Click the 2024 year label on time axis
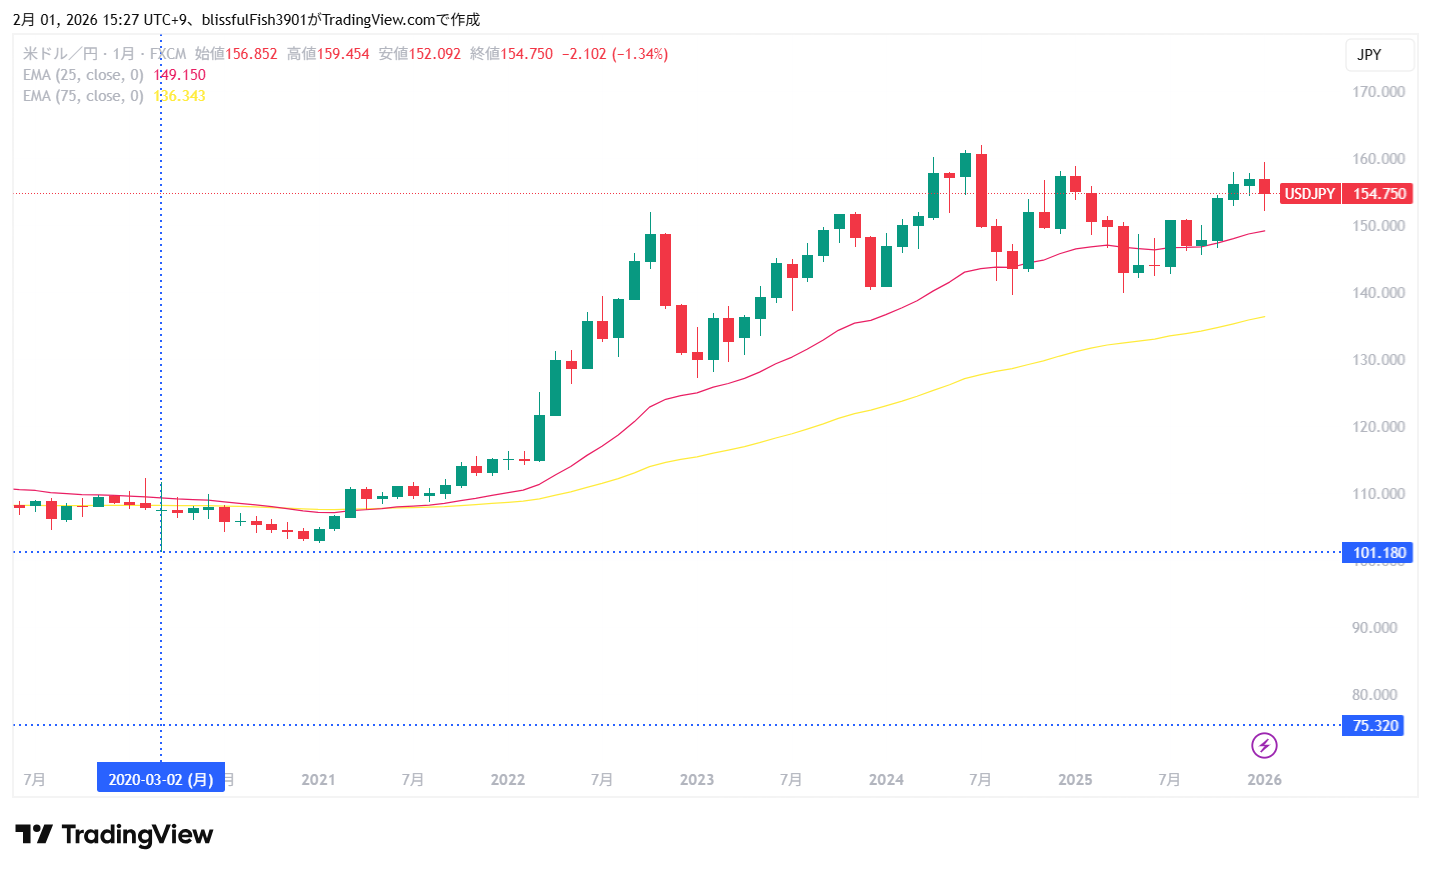Screen dimensions: 1431x872 pos(886,779)
